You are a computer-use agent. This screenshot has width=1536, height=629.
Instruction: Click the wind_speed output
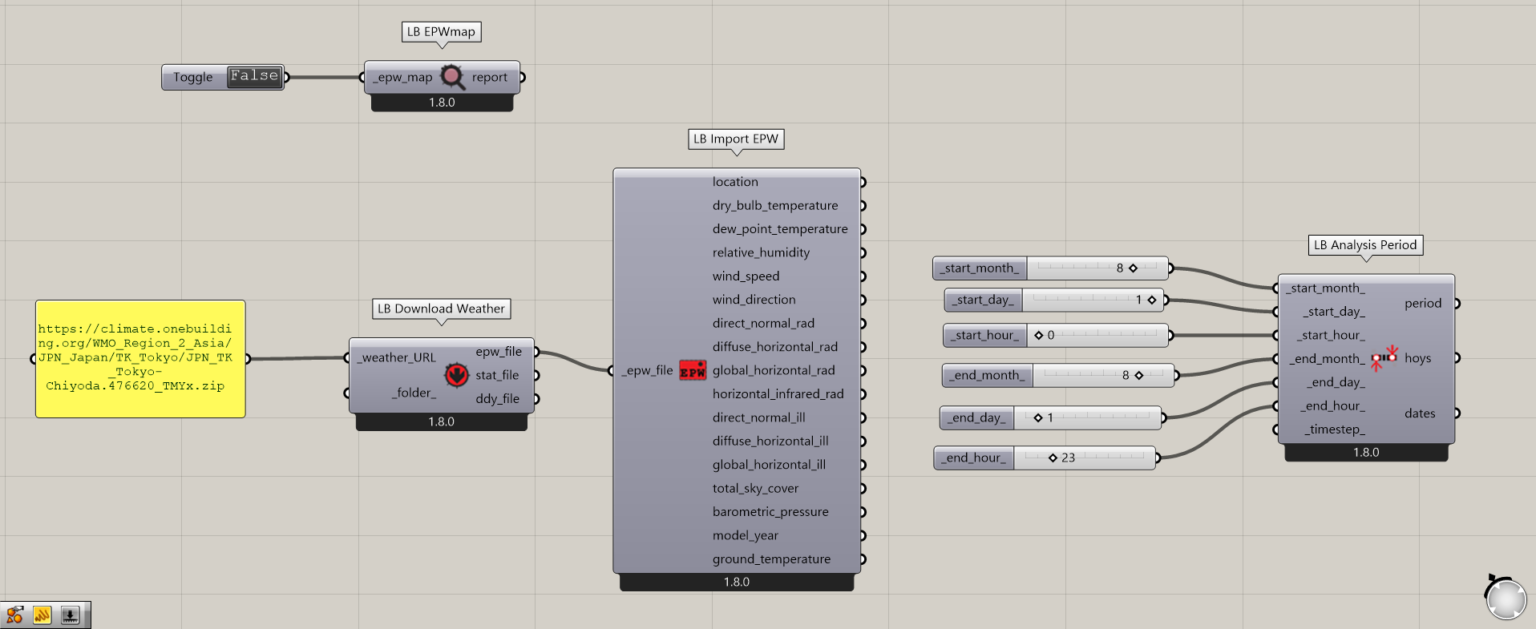pyautogui.click(x=746, y=276)
